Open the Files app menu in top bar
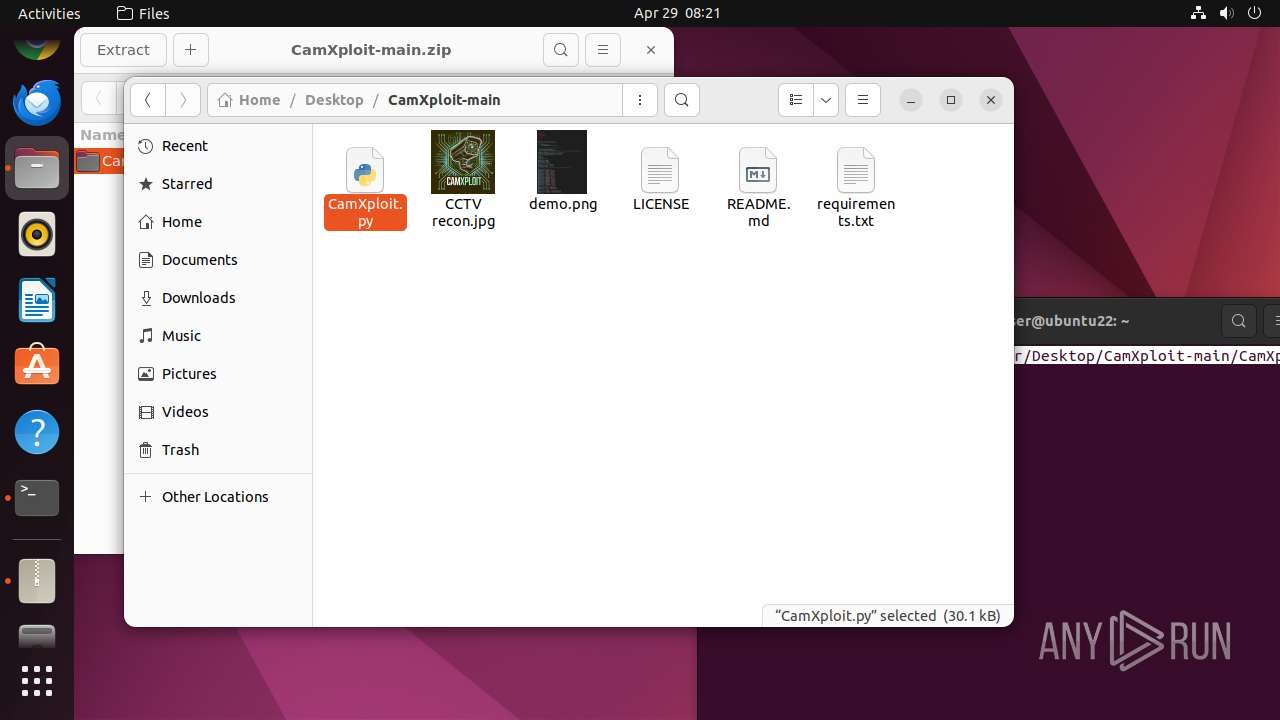Screen dimensions: 1280x720 pyautogui.click(x=143, y=13)
